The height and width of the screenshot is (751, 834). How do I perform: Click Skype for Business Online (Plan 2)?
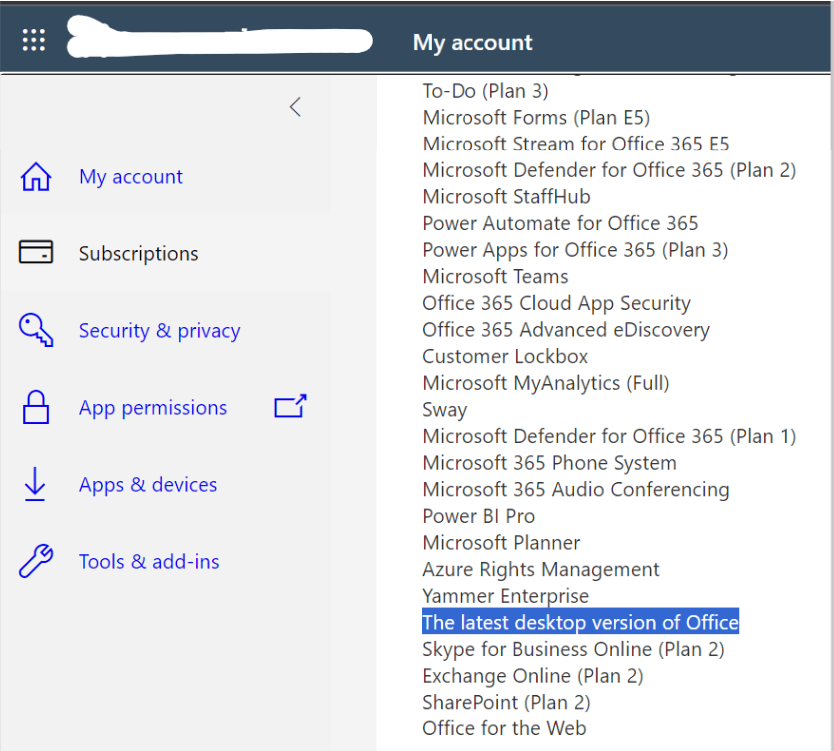573,649
